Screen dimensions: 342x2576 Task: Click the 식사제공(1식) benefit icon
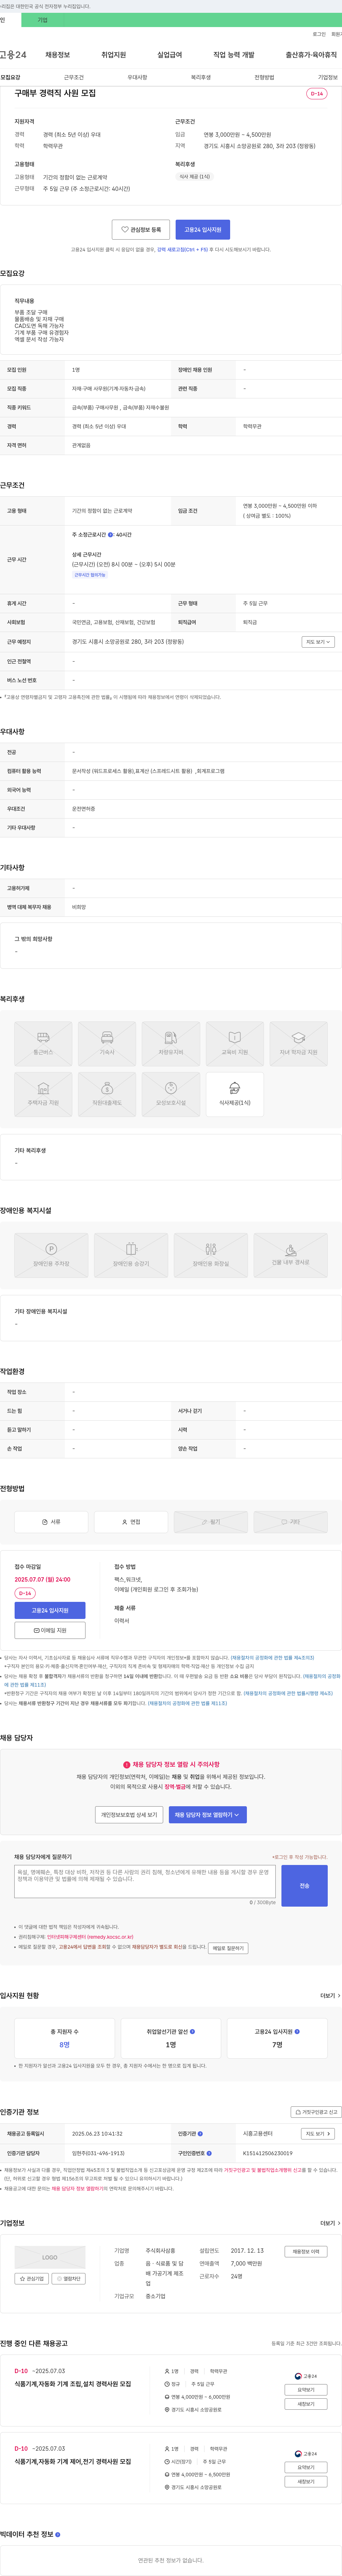pos(235,1094)
